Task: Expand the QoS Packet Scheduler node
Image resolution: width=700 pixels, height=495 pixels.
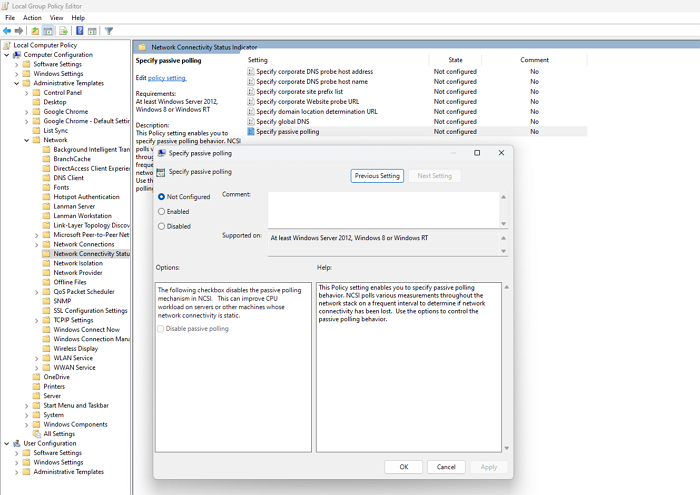Action: (x=37, y=292)
